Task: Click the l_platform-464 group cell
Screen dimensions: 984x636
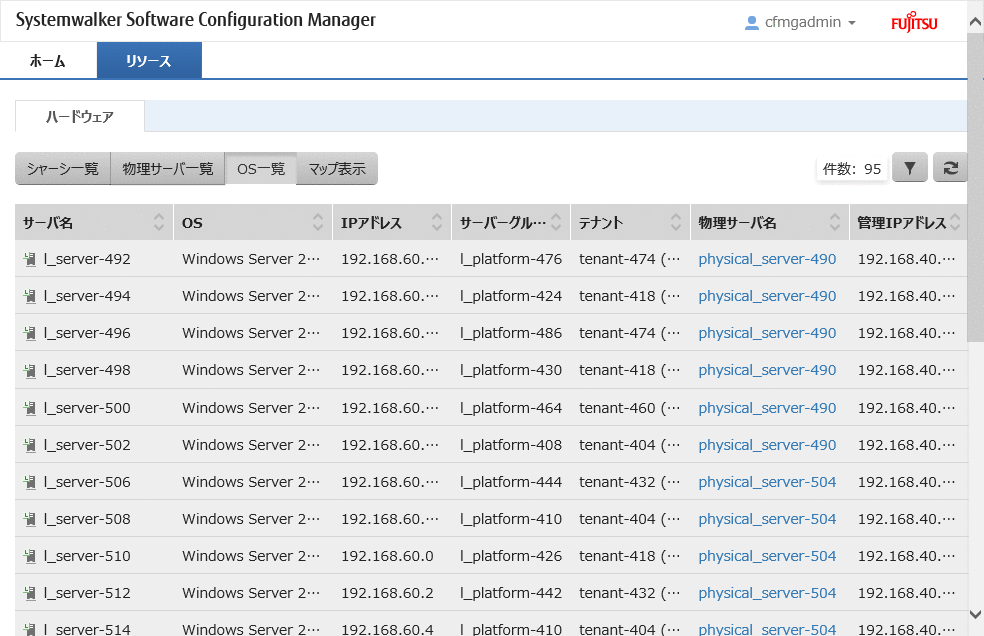Action: point(511,407)
